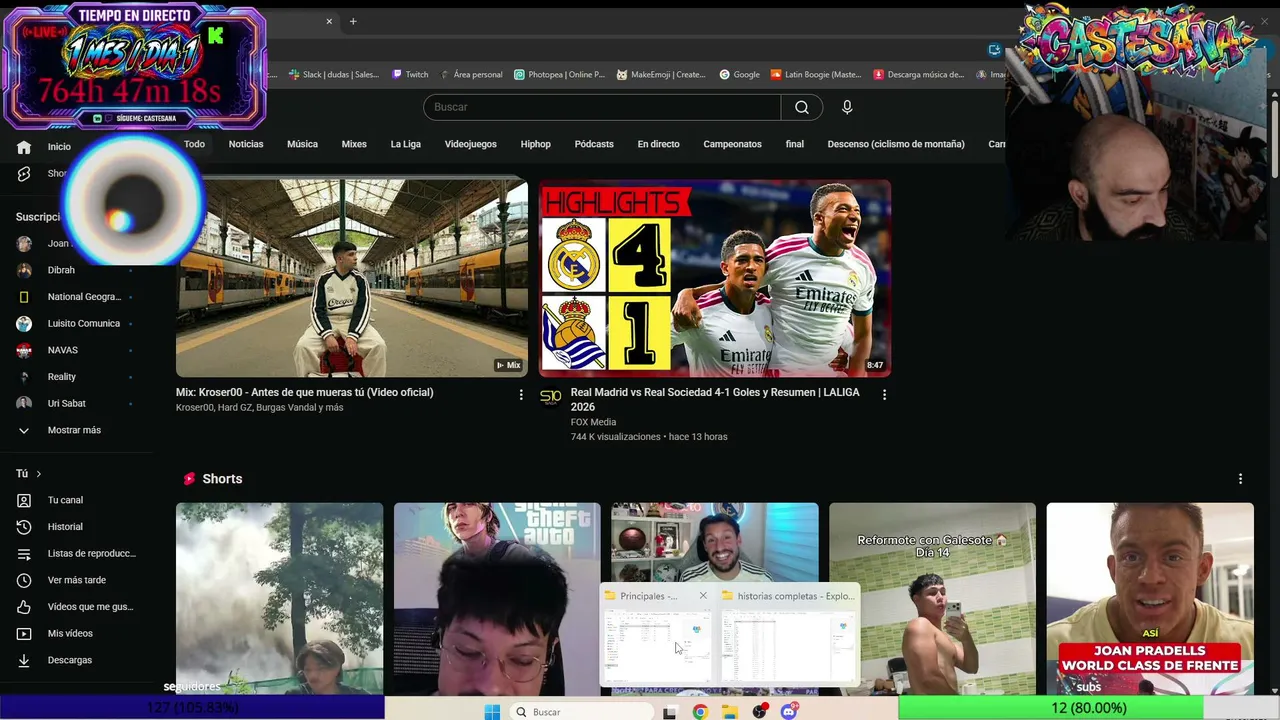Close the current browser tab
The width and height of the screenshot is (1280, 720).
(329, 21)
